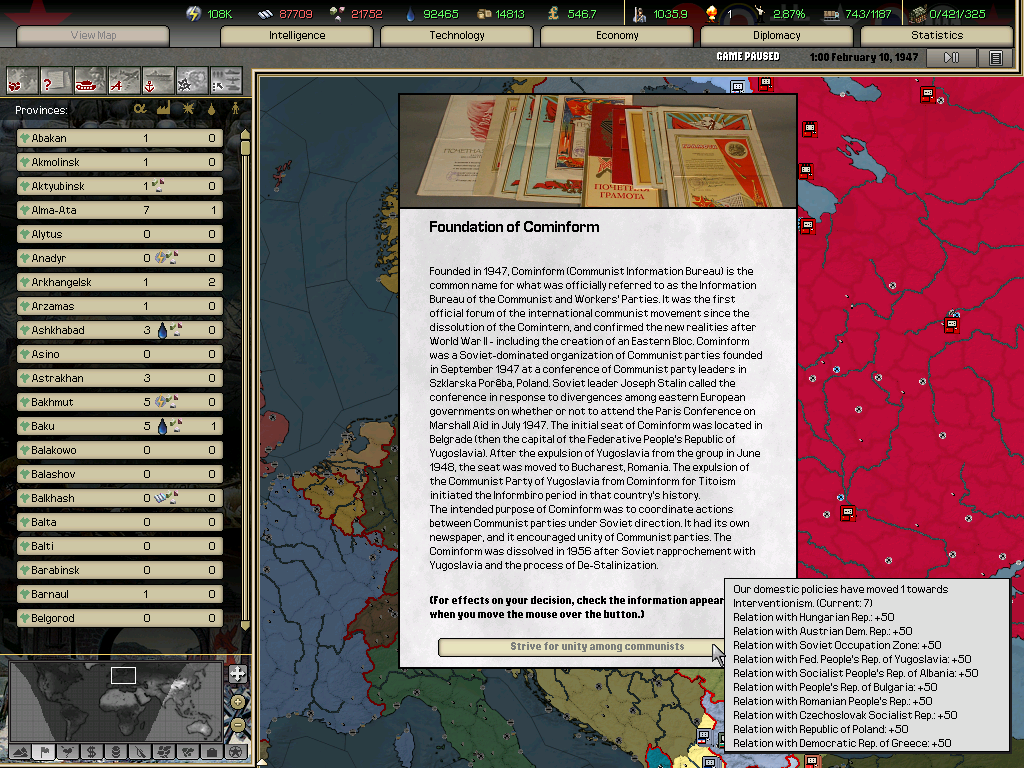The height and width of the screenshot is (768, 1024).
Task: Toggle the economic dollar-sign map mode
Action: [x=91, y=751]
